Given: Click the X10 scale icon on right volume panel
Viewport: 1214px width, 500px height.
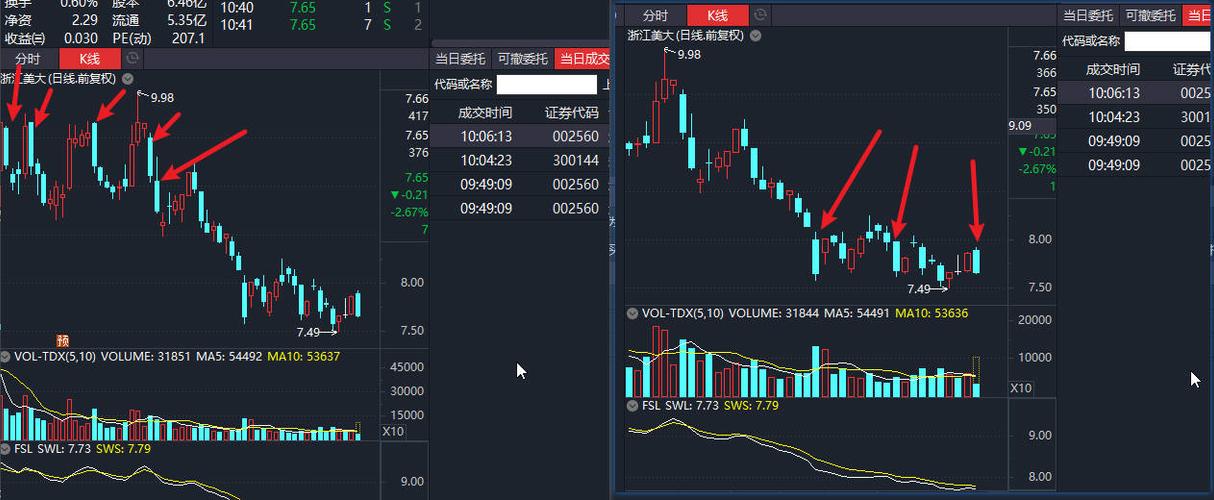Looking at the screenshot, I should click(1021, 388).
